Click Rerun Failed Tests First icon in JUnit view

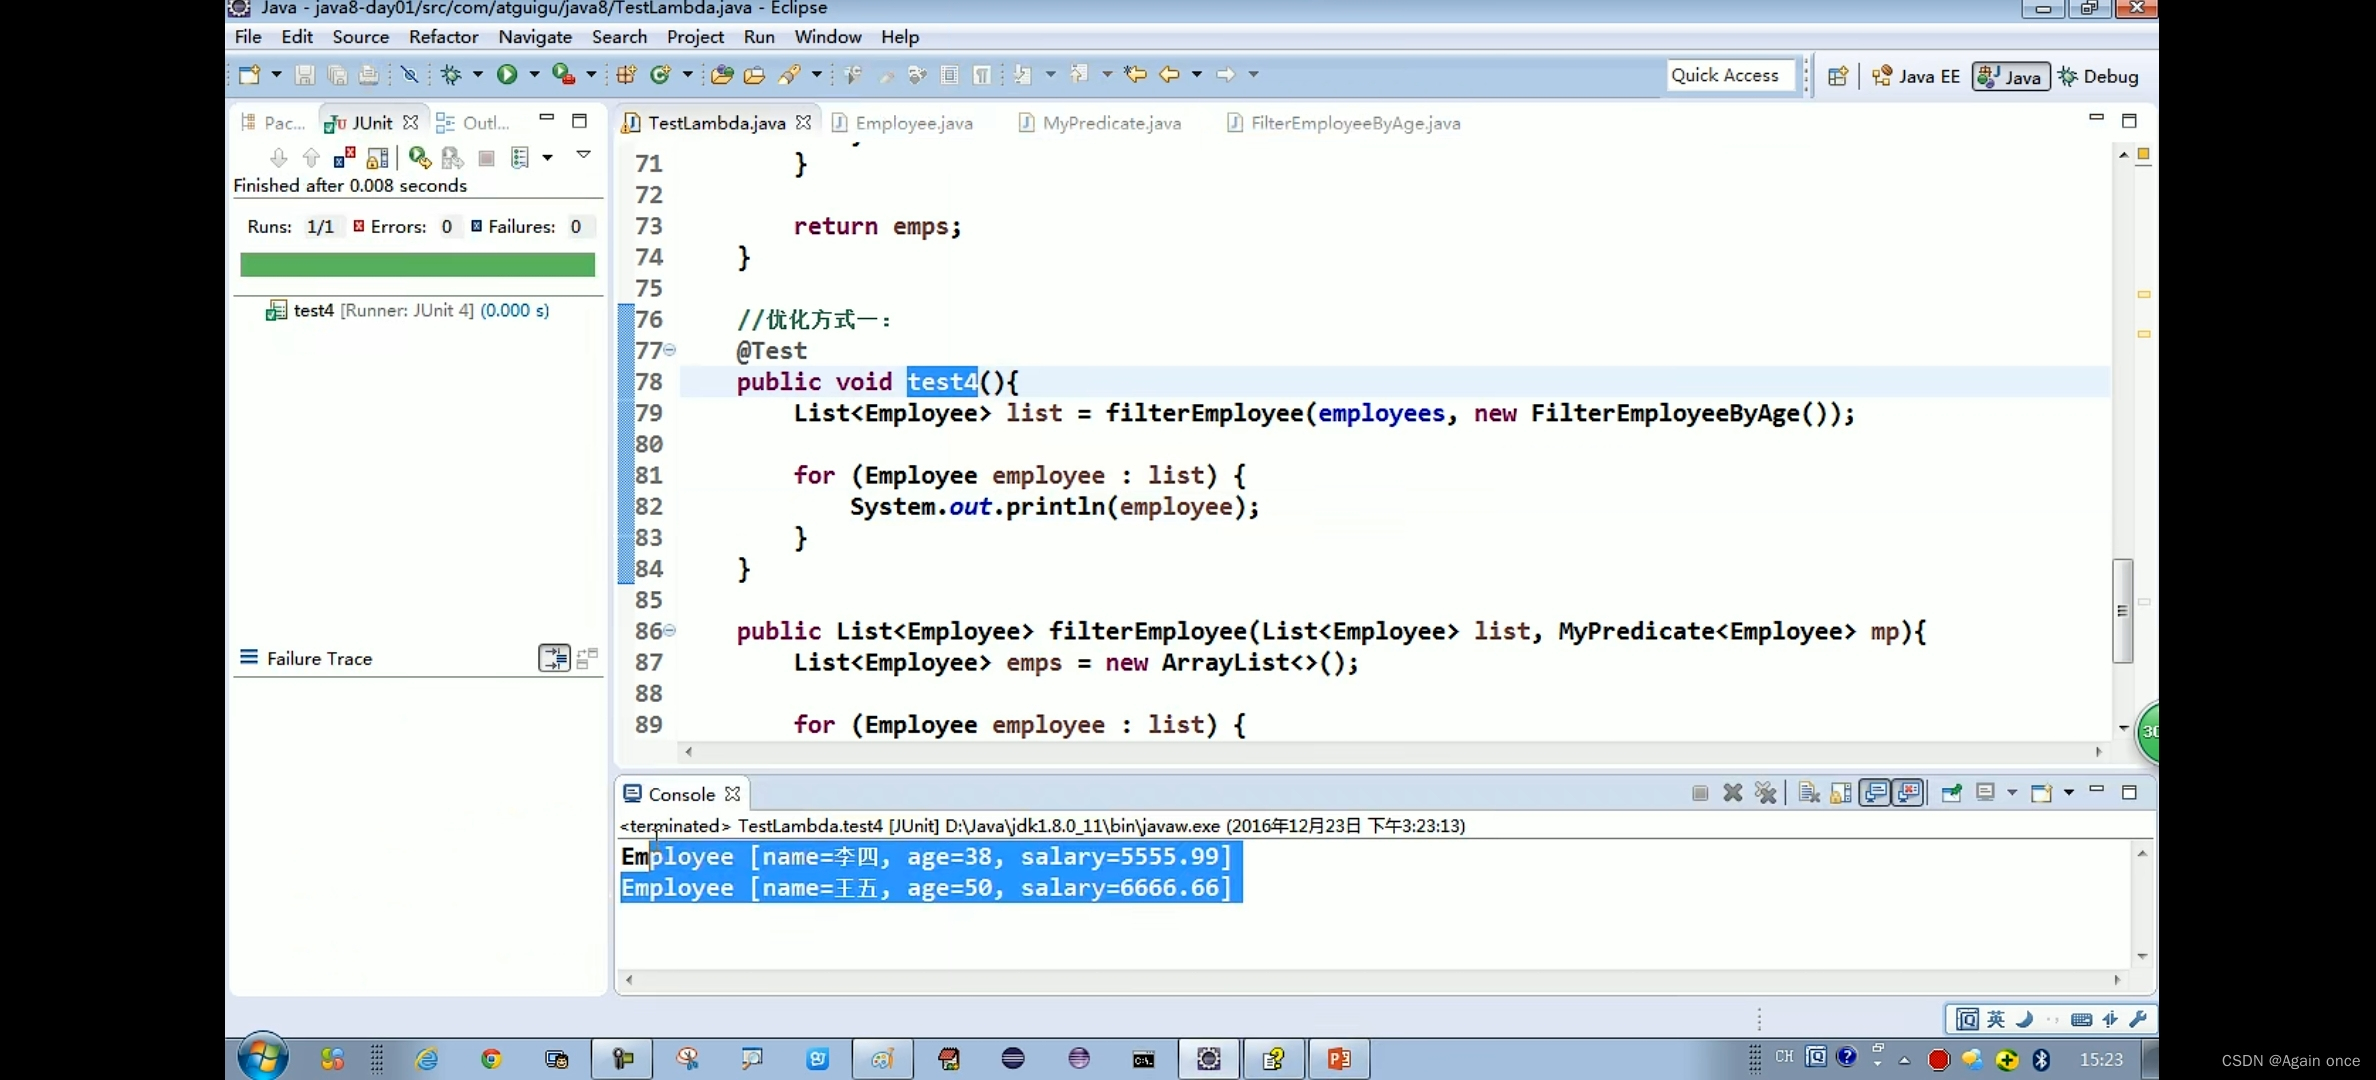point(452,158)
